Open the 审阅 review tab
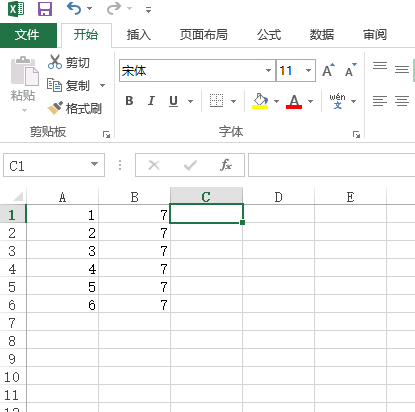The image size is (415, 412). pyautogui.click(x=375, y=35)
